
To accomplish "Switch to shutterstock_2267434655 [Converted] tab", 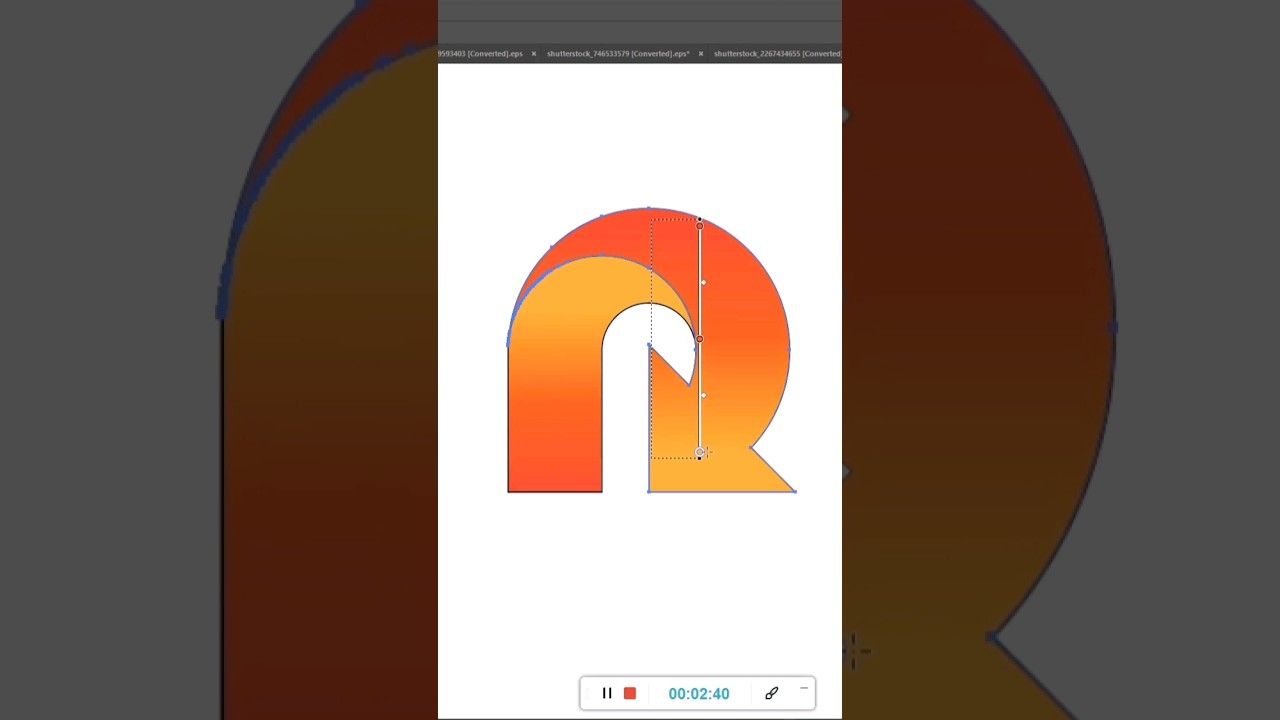I will 777,54.
